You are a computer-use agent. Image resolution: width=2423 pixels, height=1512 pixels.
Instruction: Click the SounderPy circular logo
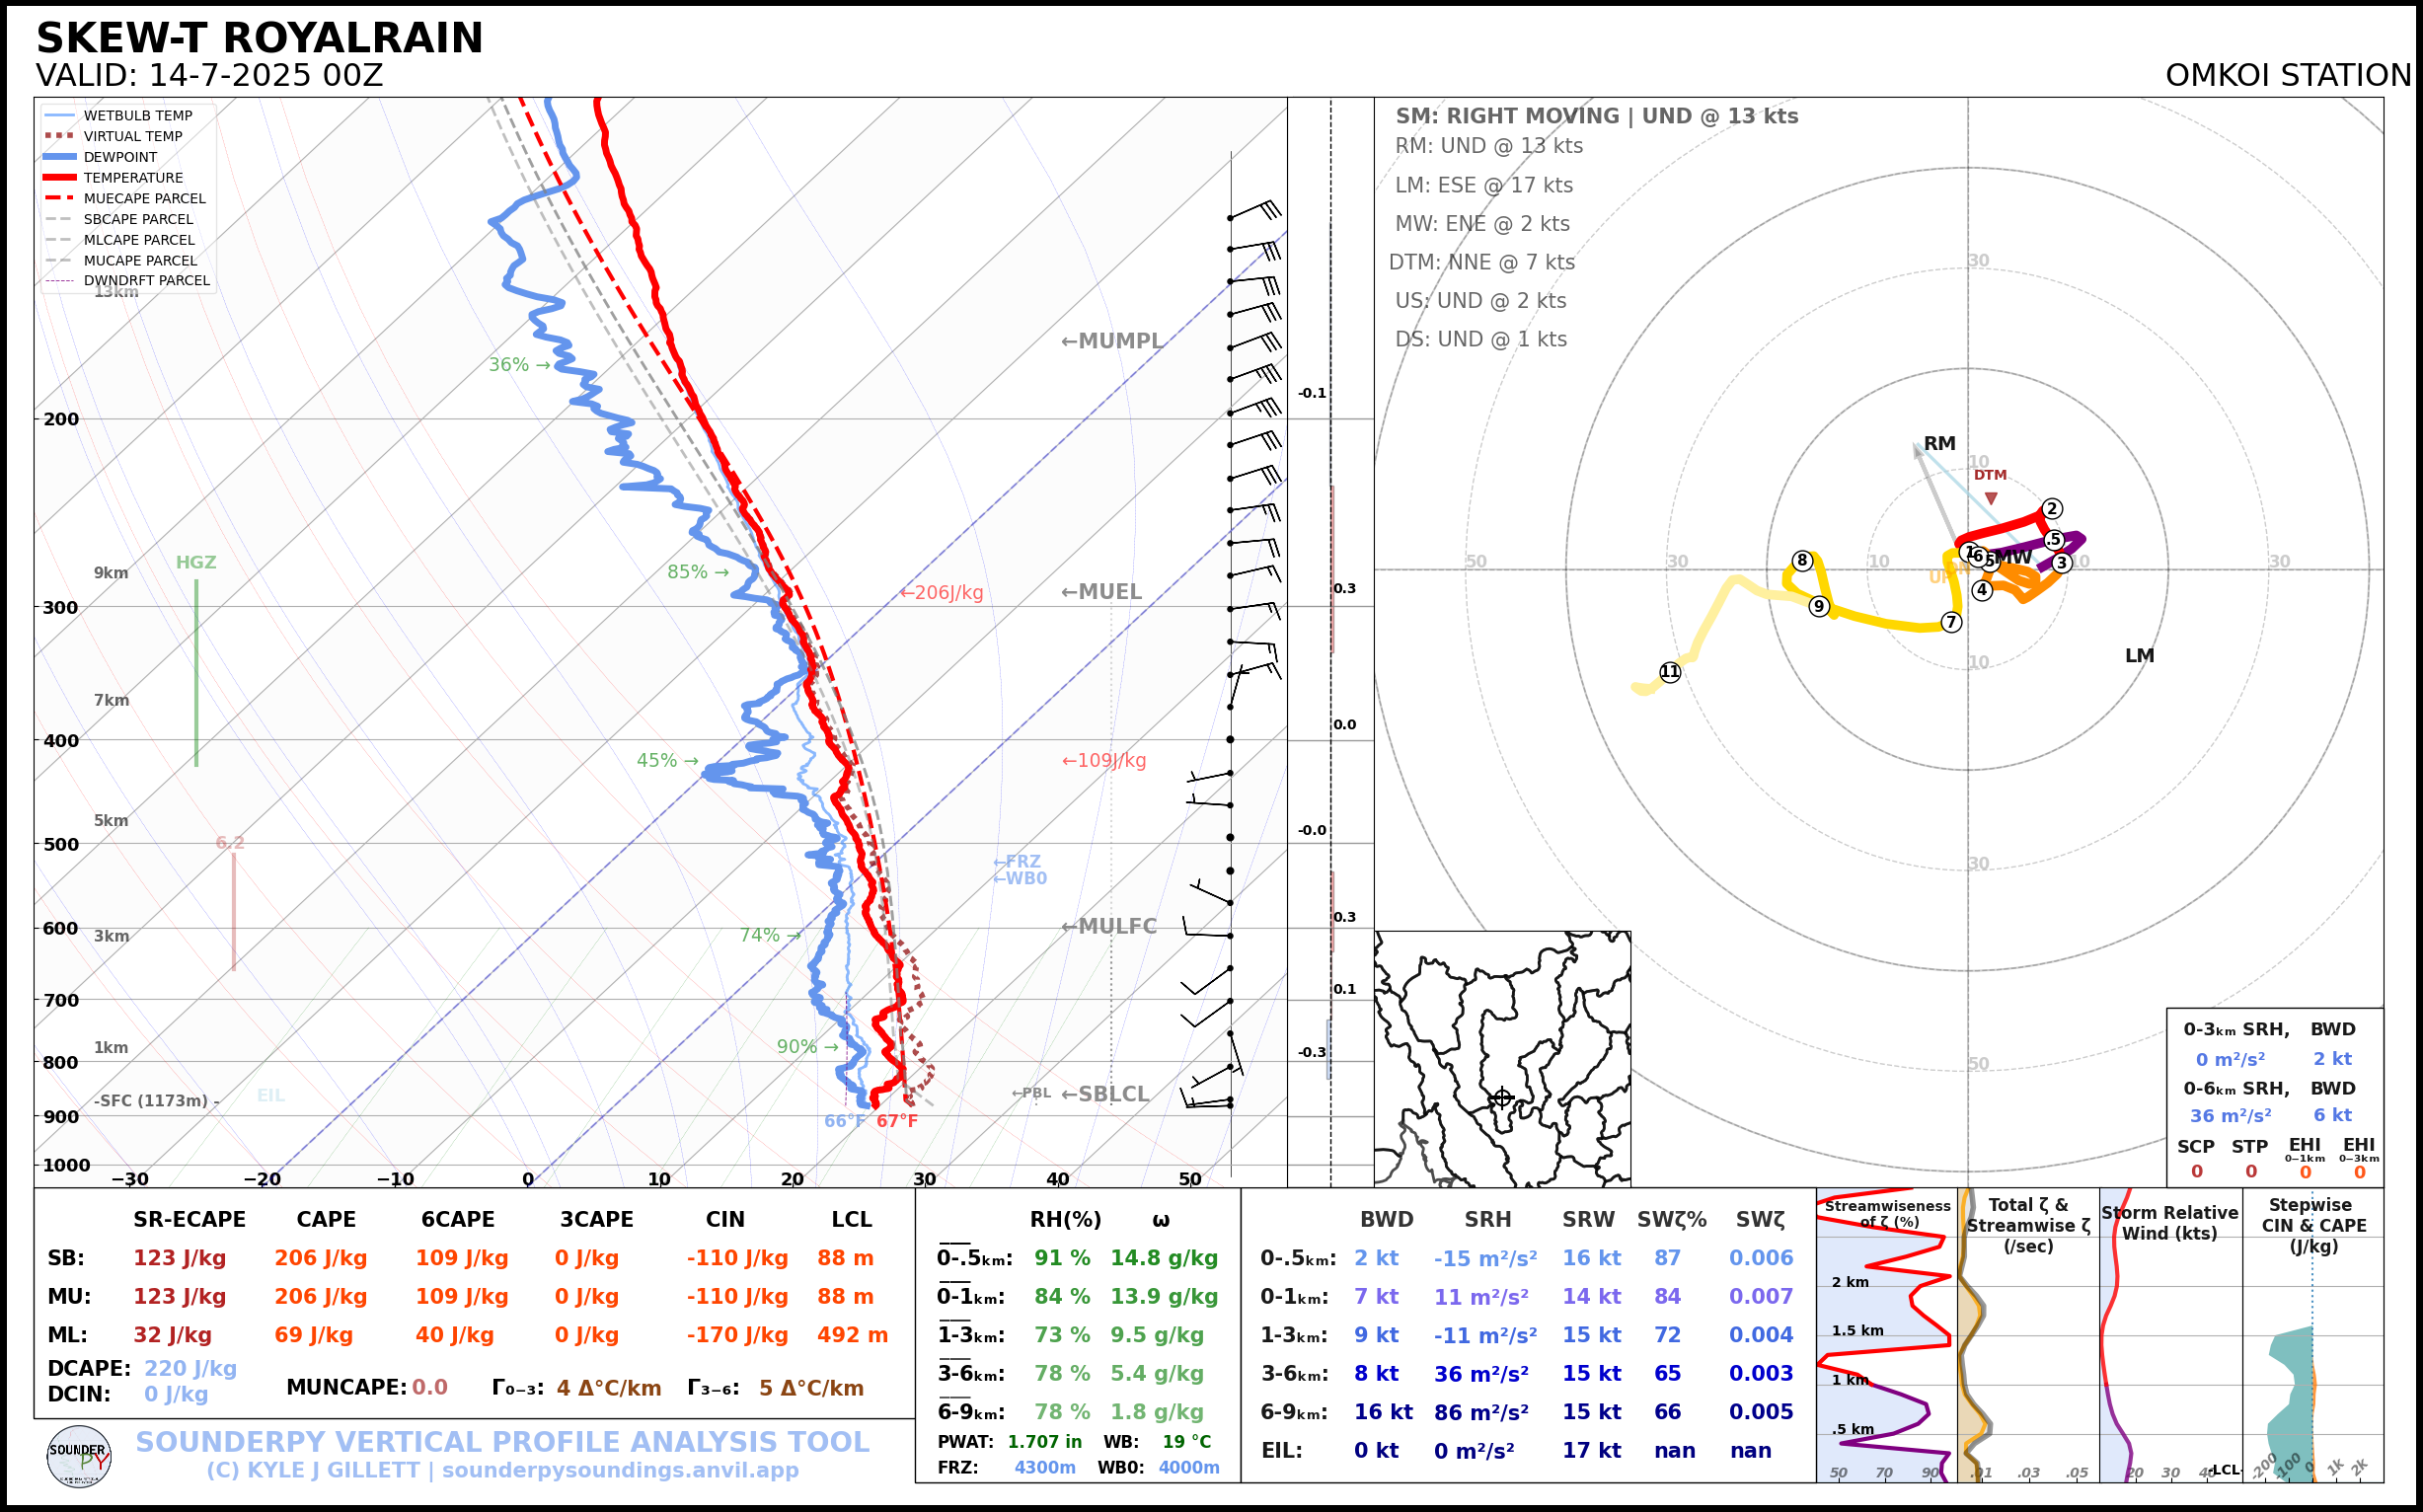pyautogui.click(x=79, y=1456)
